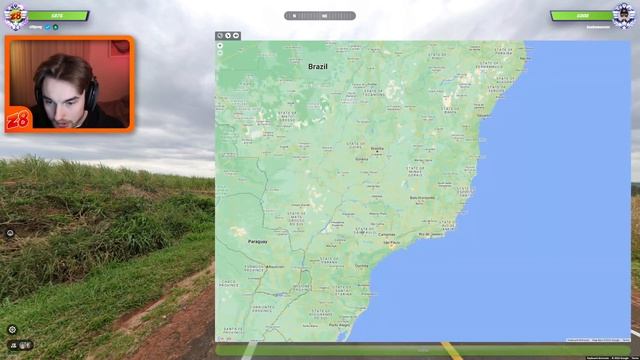Click the player icon in the bottom-left pill
Viewport: 640px width, 360px height.
tap(13, 346)
